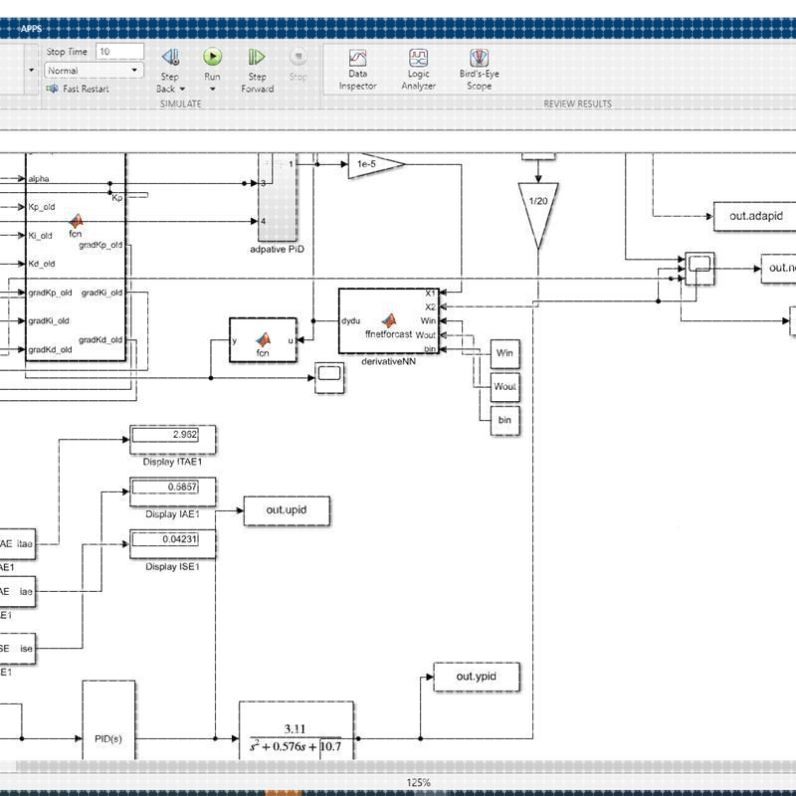Click the Run simulation button
The width and height of the screenshot is (796, 796).
212,56
